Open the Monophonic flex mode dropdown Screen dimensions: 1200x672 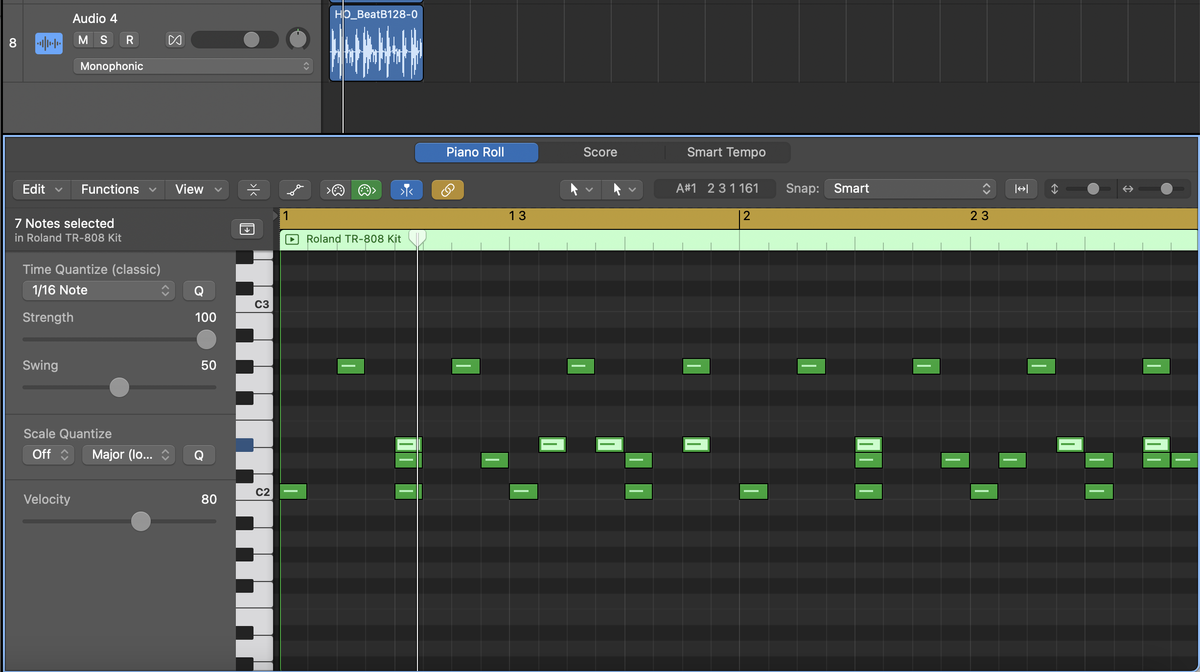coord(193,66)
